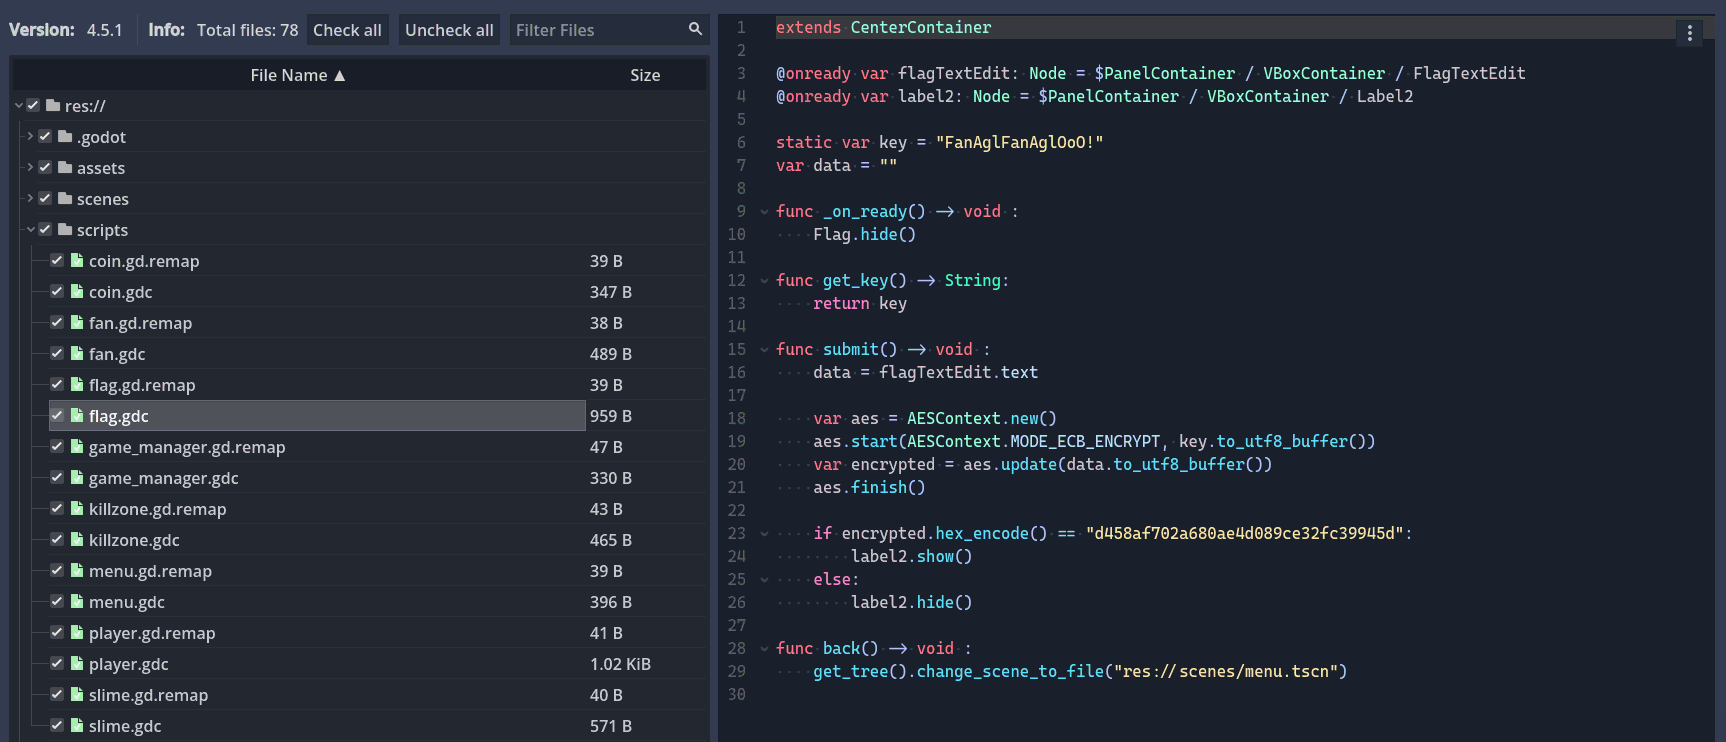Open the three-dot menu in code editor

pos(1689,33)
